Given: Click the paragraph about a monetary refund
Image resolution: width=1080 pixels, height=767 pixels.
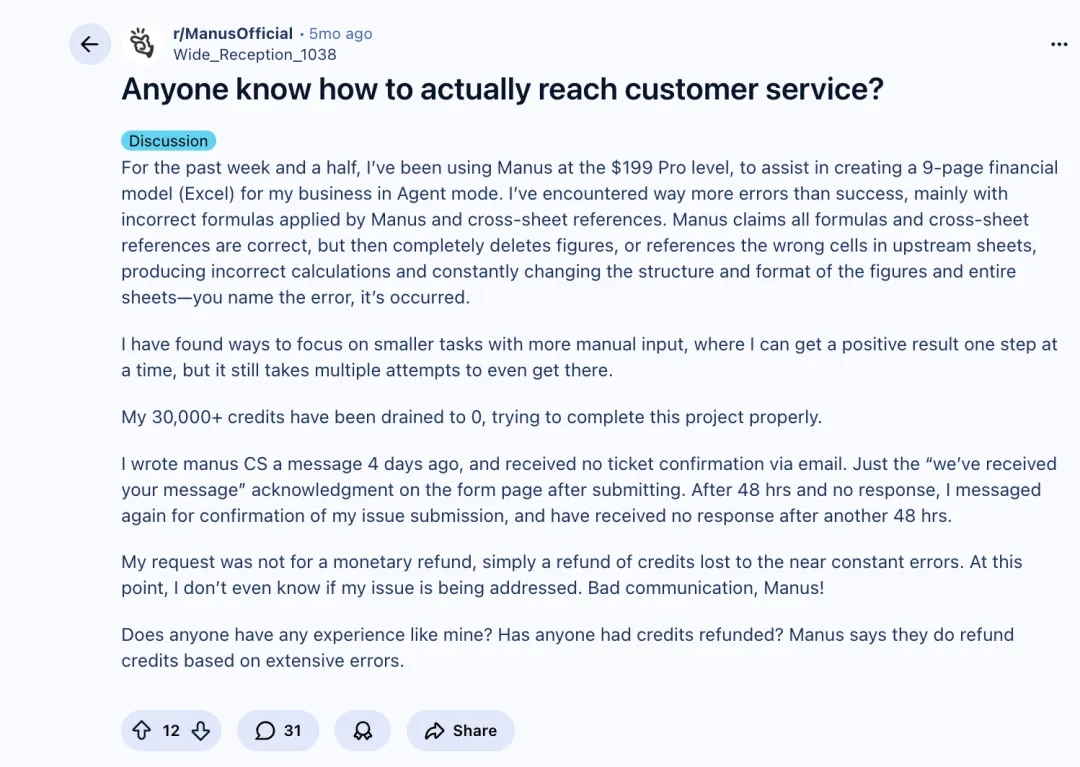Looking at the screenshot, I should coord(572,575).
